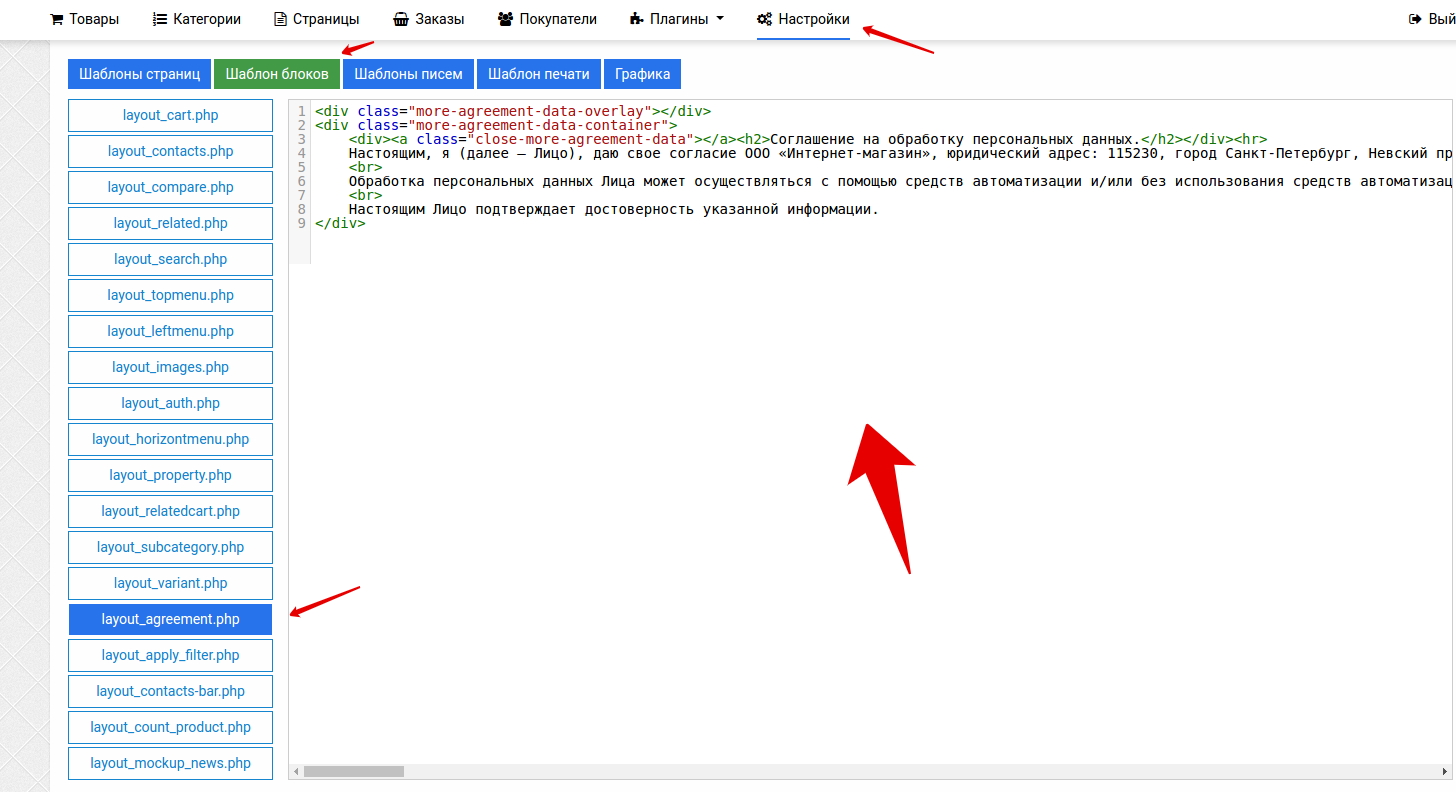Open layout_variant.php template
Image resolution: width=1456 pixels, height=792 pixels.
pos(170,583)
